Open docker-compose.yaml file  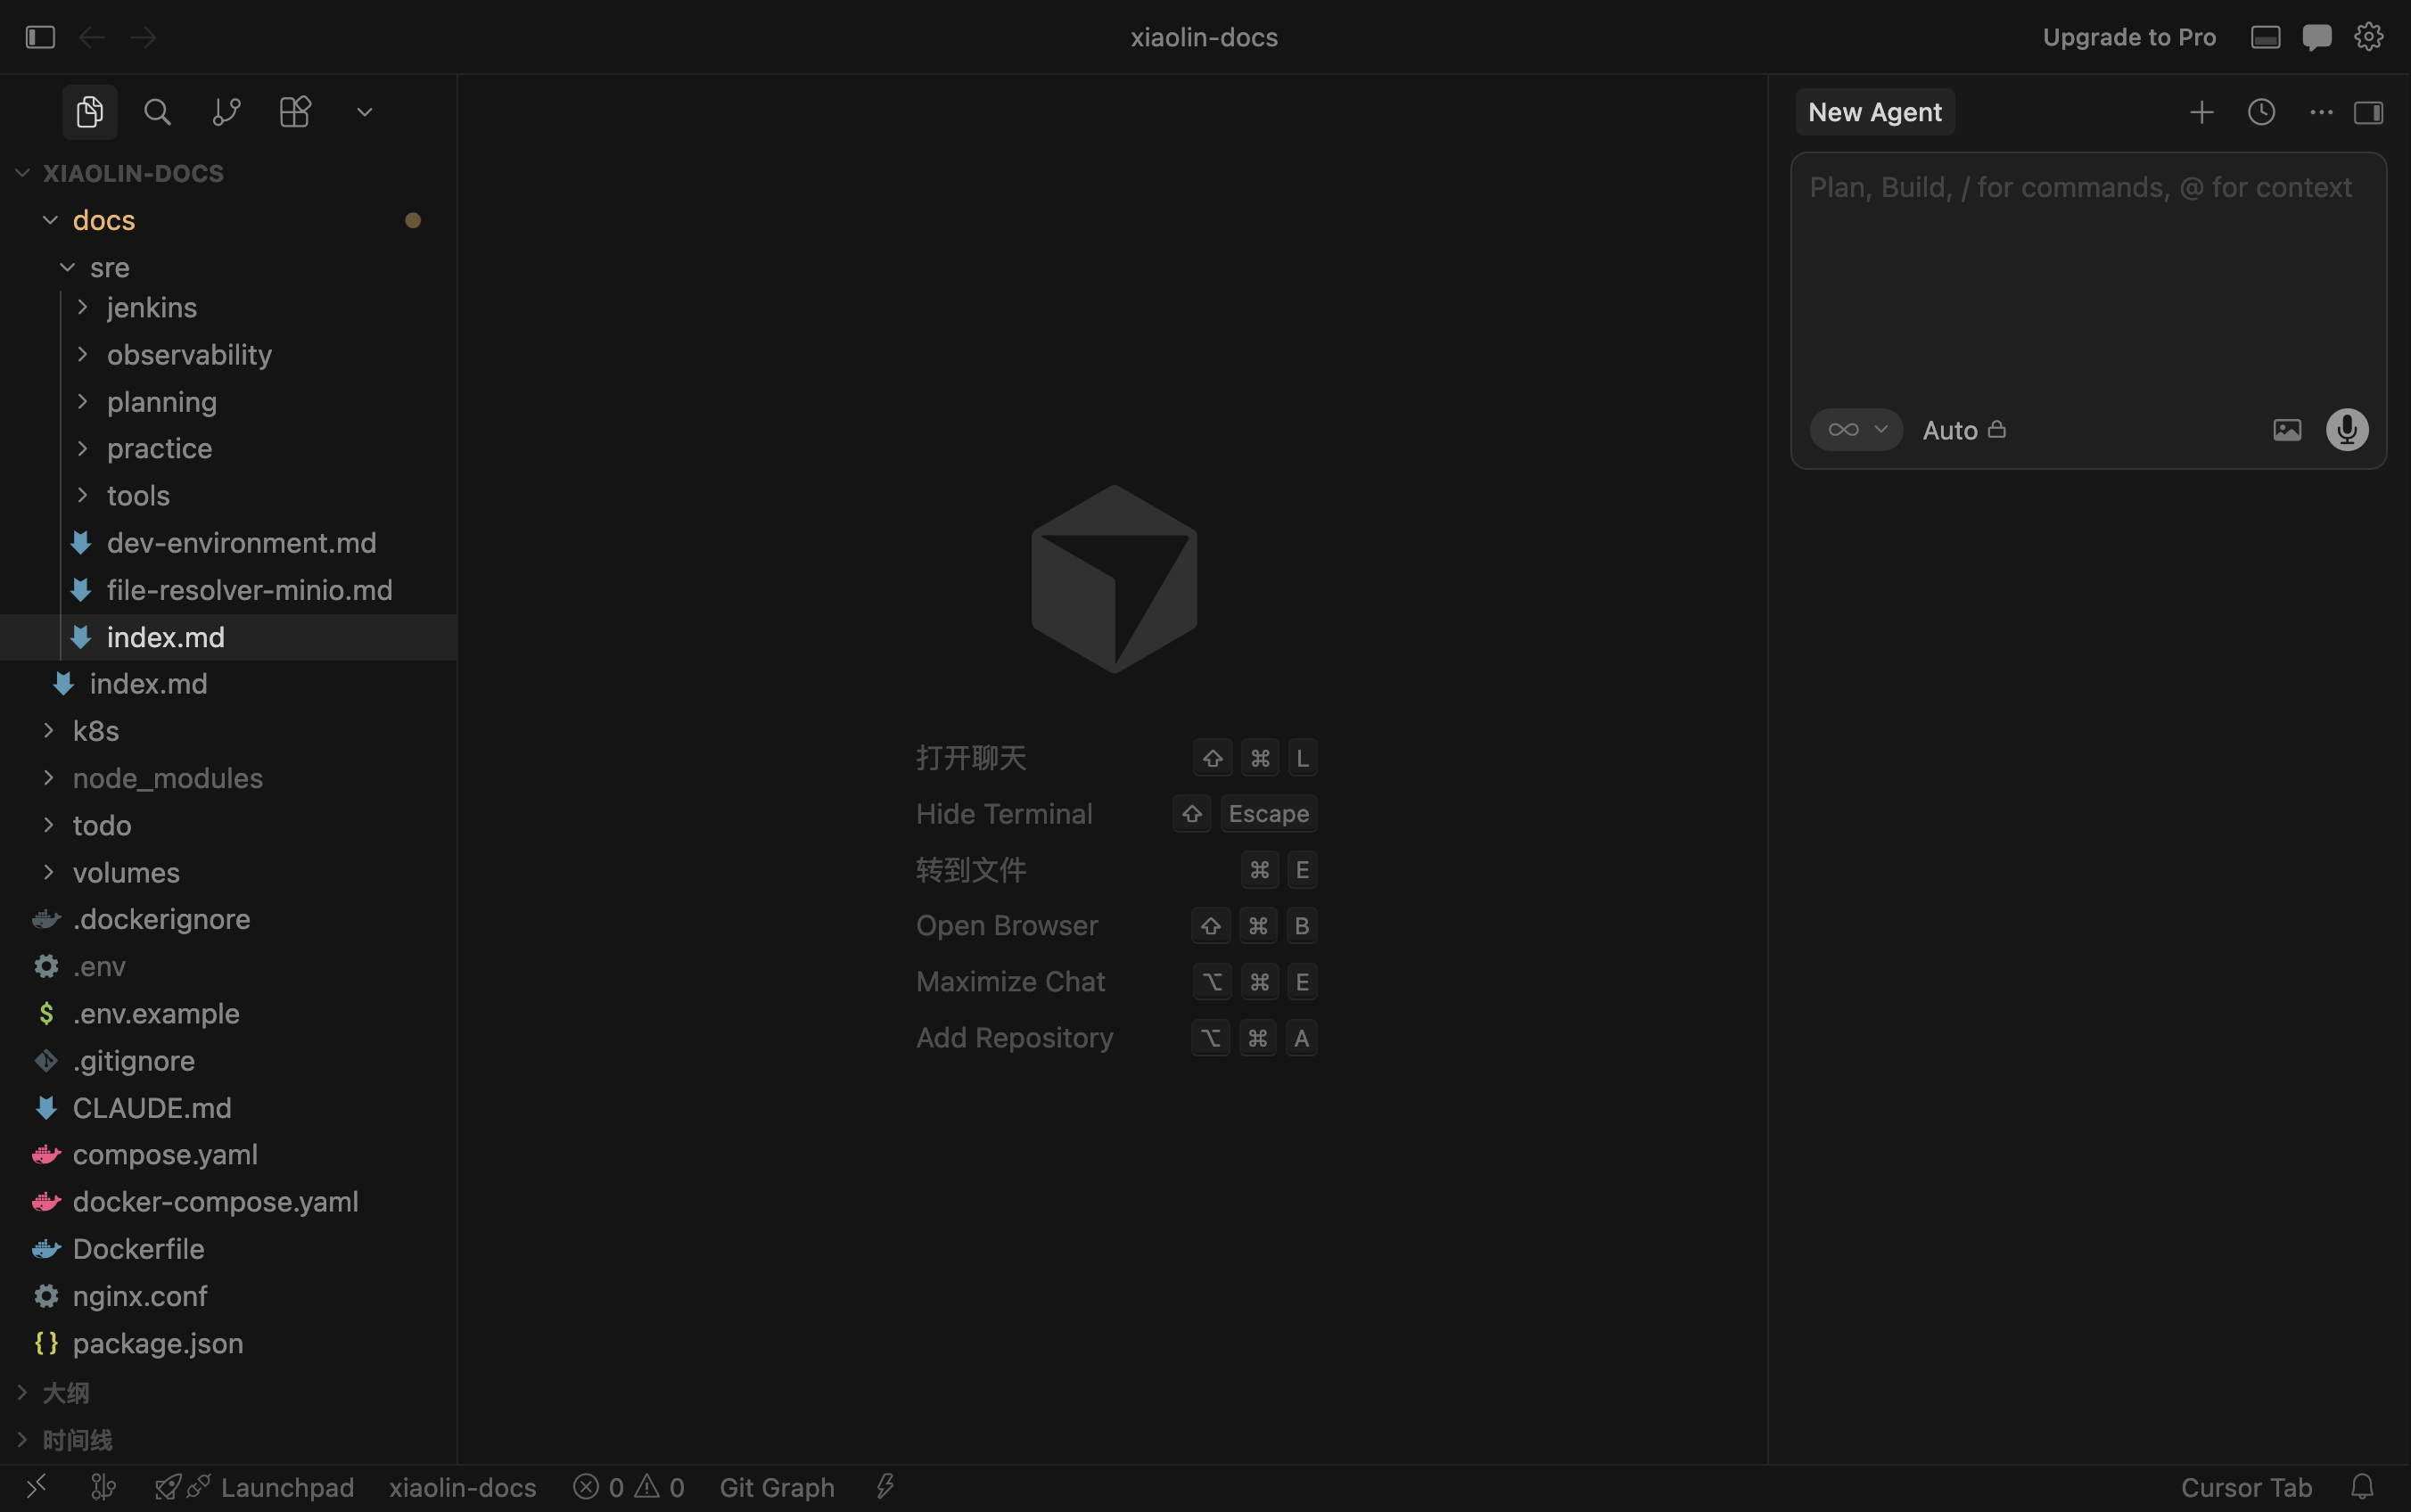point(228,1202)
